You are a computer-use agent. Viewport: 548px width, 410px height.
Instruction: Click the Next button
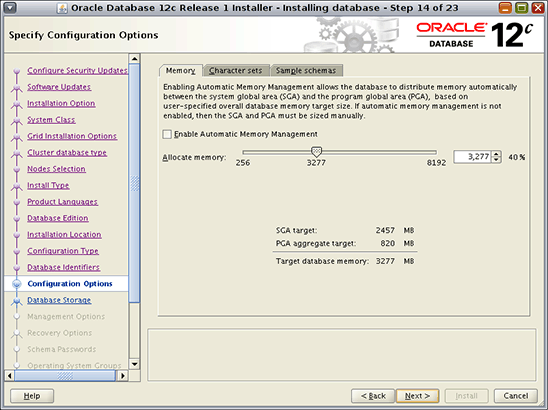tap(417, 396)
